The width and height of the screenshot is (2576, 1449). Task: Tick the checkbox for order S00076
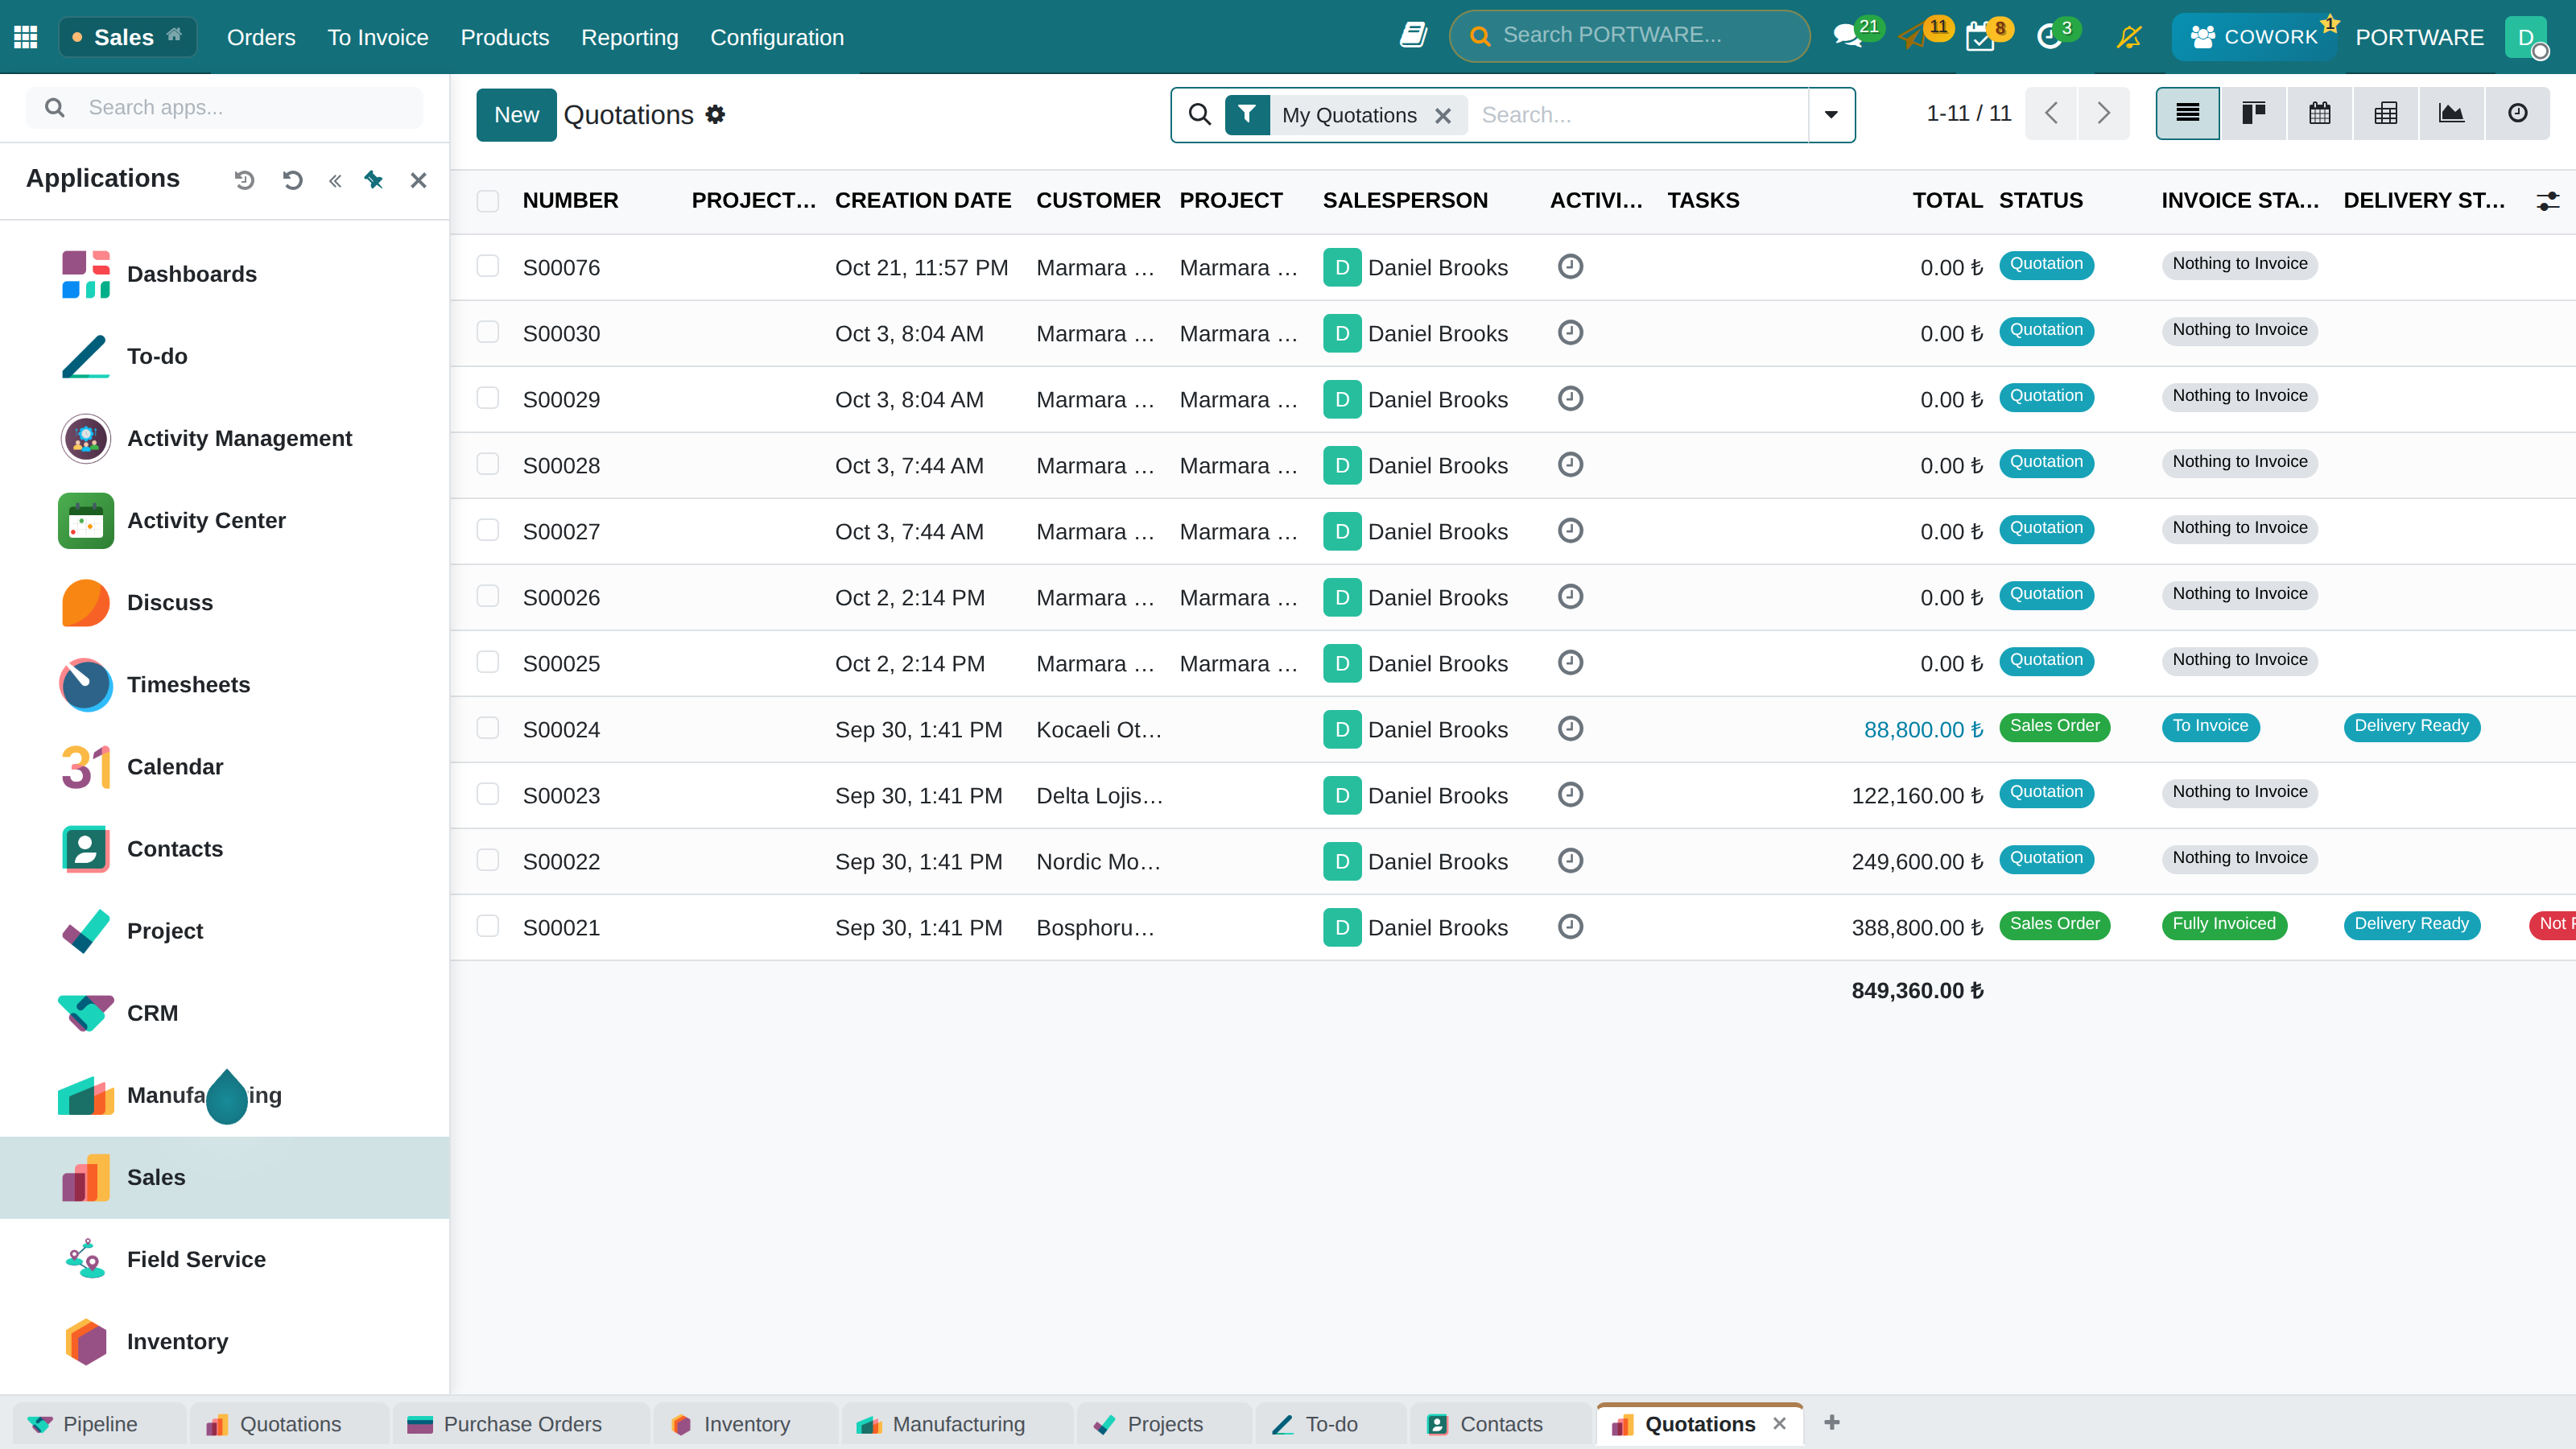488,266
